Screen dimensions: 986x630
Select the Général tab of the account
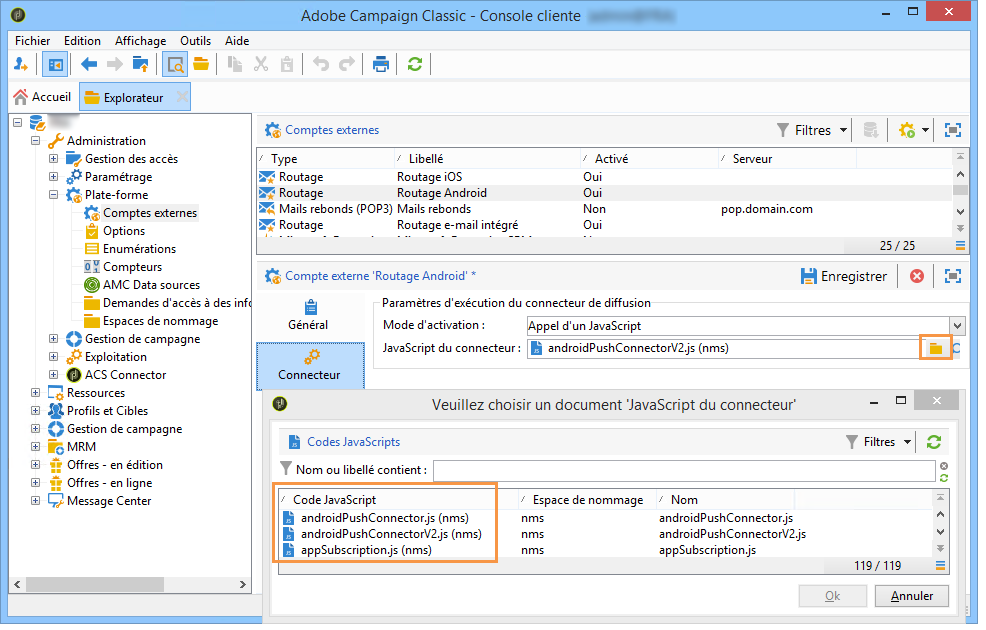click(309, 315)
